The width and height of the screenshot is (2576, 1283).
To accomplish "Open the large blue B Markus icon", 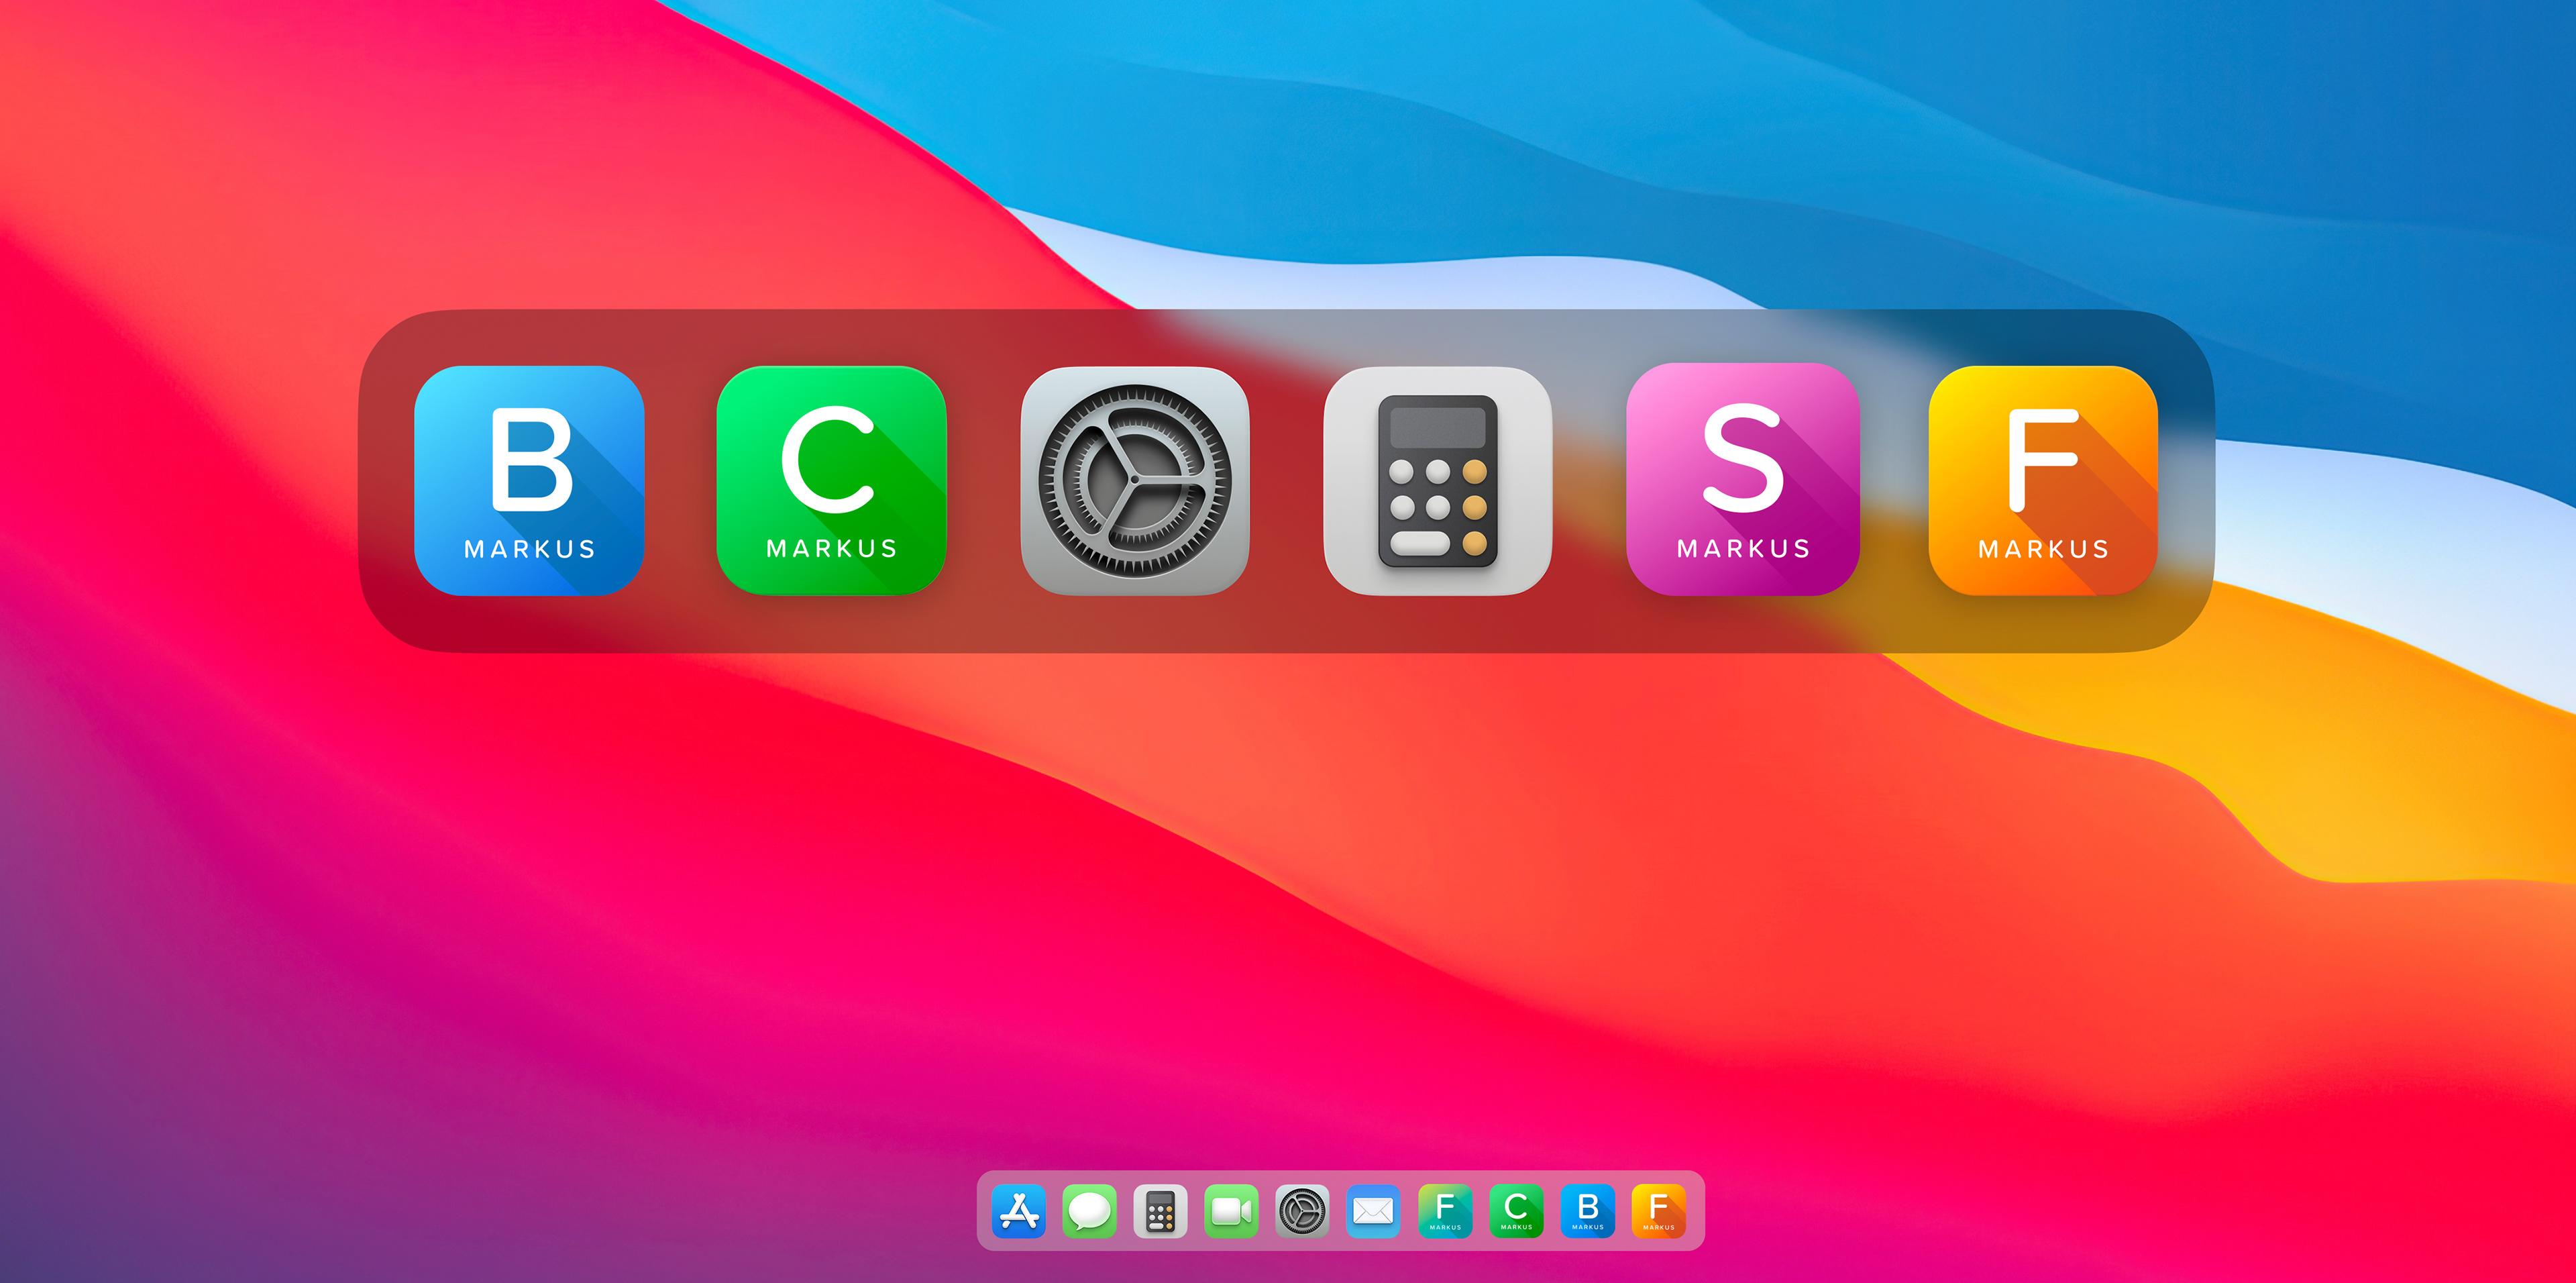I will [x=529, y=480].
